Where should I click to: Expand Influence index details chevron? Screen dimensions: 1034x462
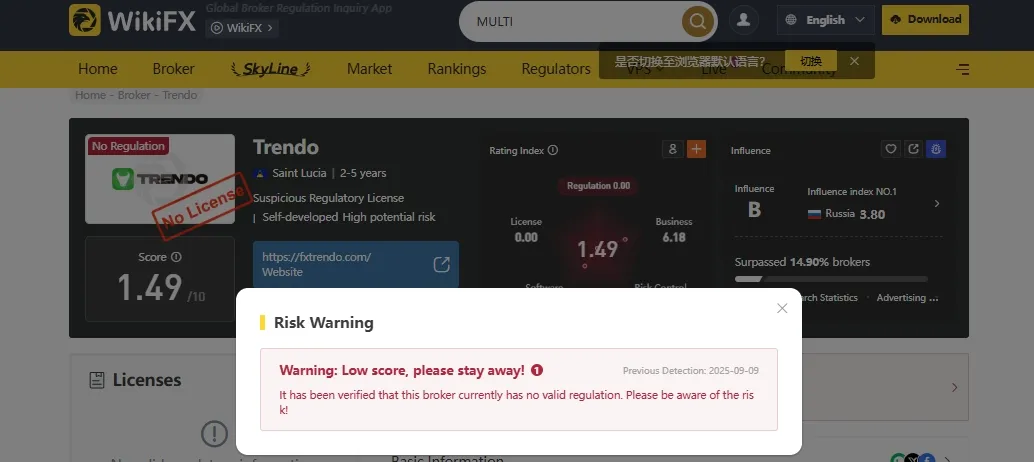[x=937, y=204]
